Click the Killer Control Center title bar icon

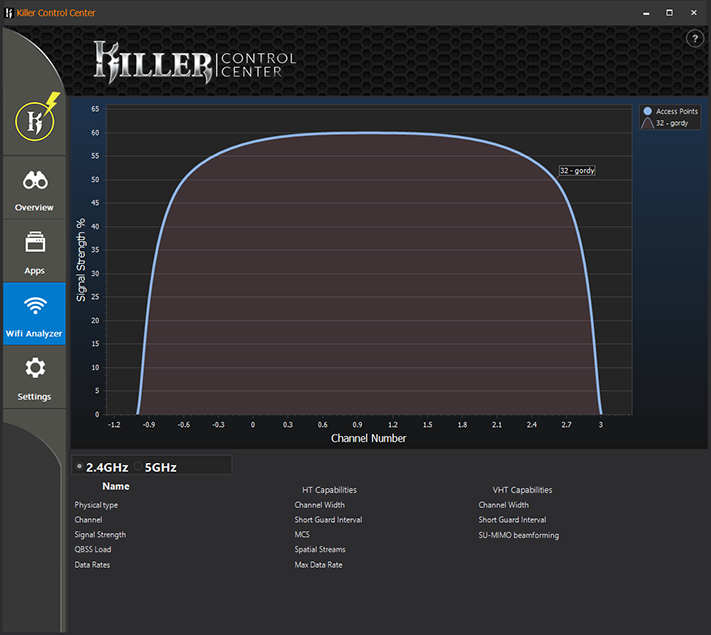click(9, 13)
